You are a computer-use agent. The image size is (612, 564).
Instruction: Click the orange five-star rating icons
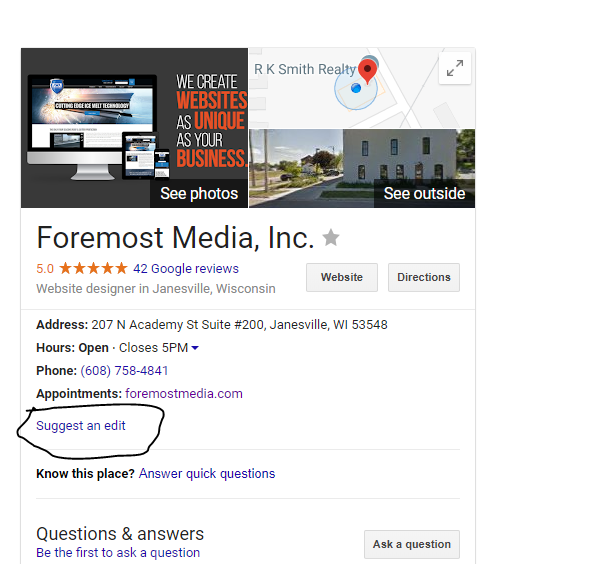pos(93,268)
